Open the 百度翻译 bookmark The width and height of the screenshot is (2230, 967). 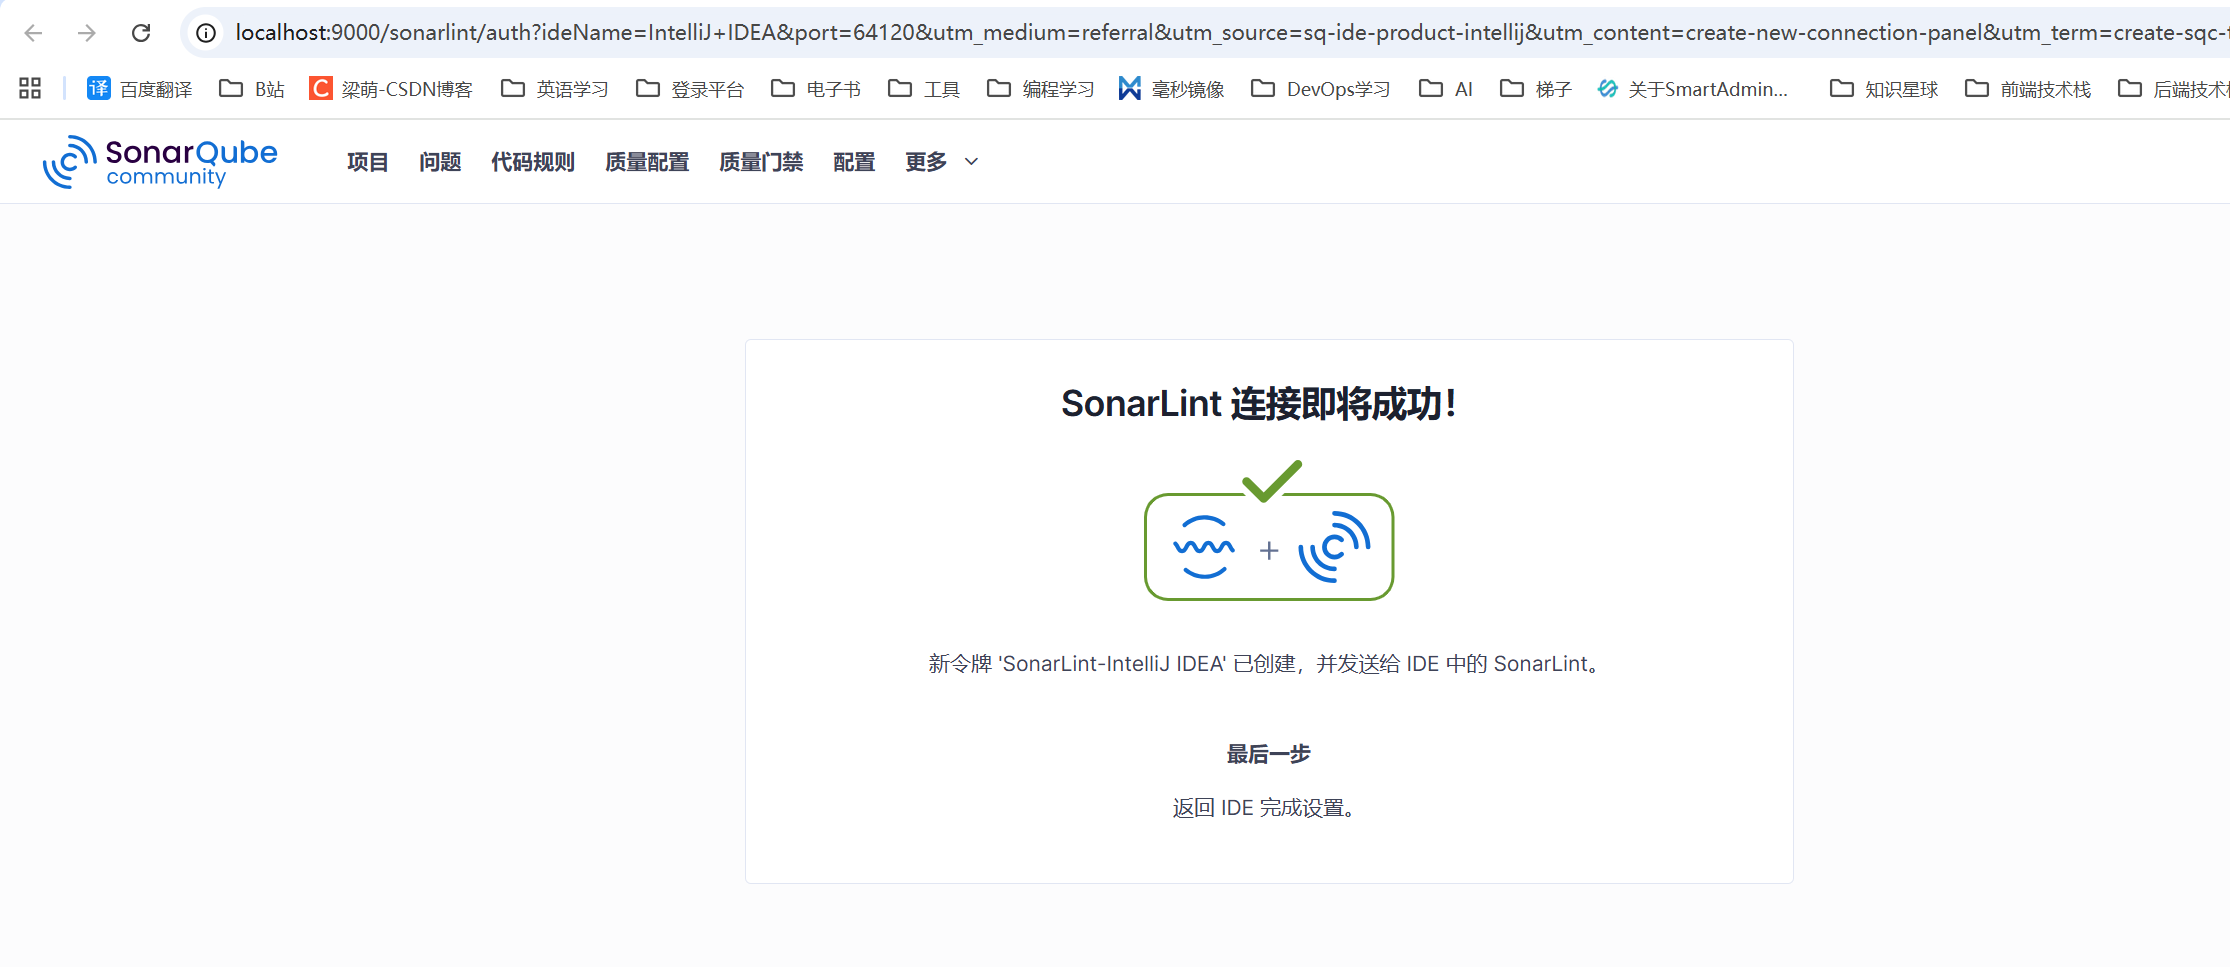click(140, 89)
